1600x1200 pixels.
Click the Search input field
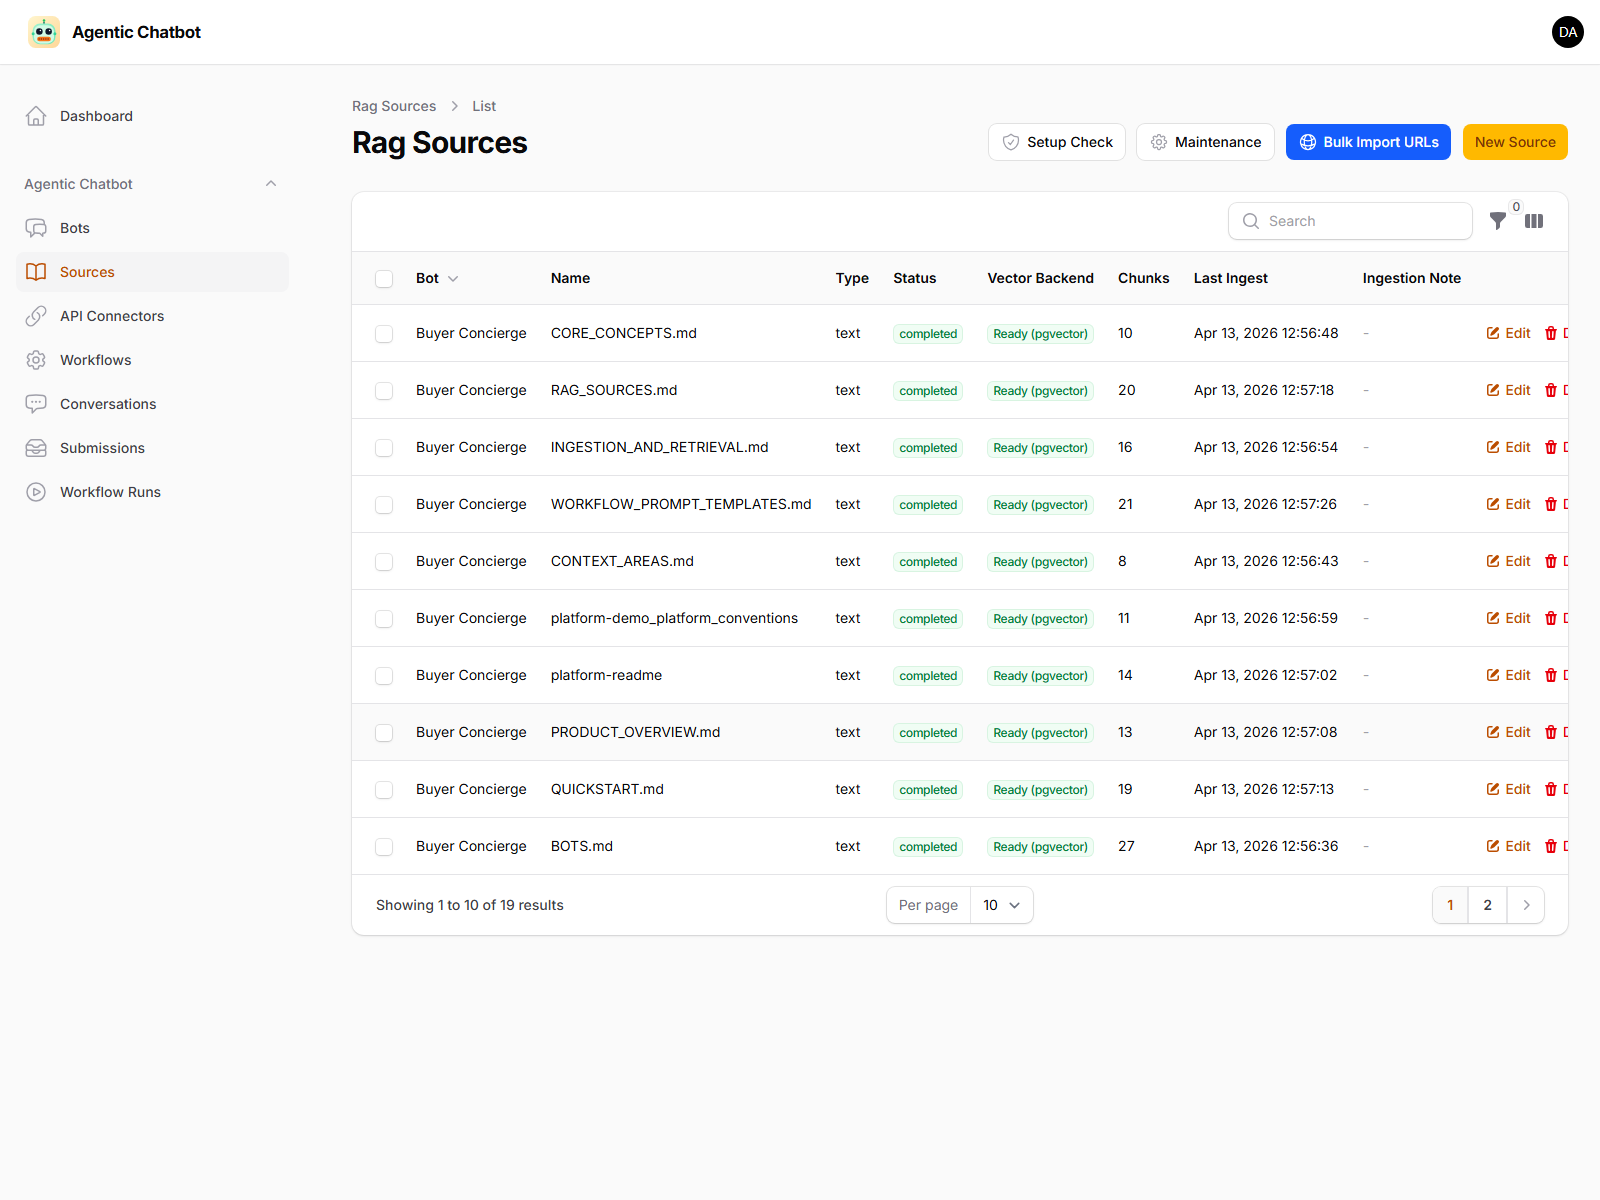pyautogui.click(x=1350, y=221)
